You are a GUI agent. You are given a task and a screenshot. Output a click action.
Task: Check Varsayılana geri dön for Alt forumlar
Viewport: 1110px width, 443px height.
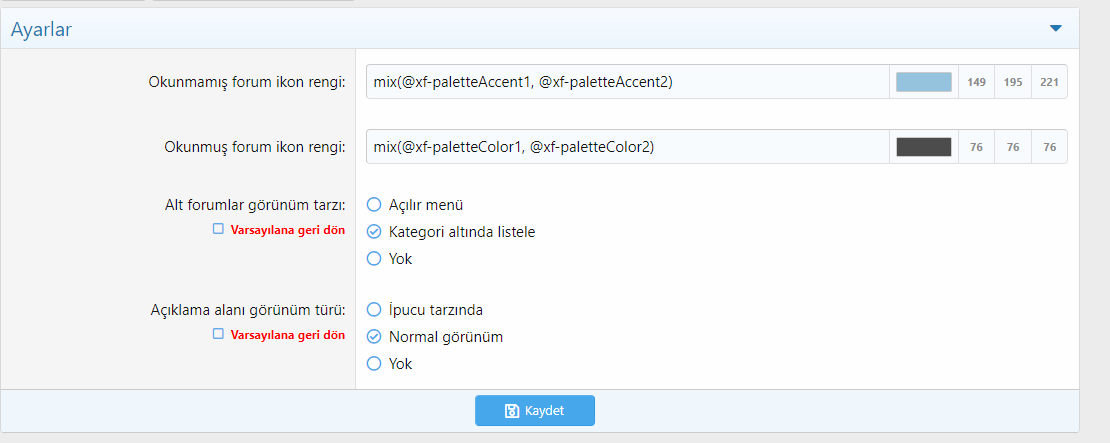point(219,229)
